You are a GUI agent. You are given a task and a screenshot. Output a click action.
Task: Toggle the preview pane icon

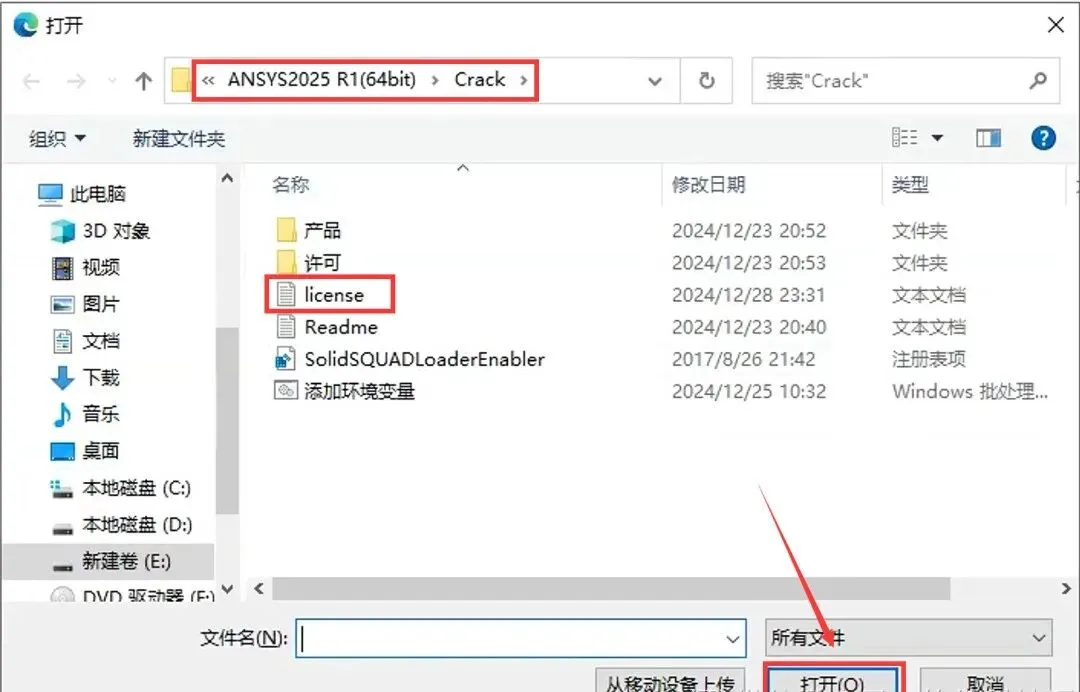point(988,138)
